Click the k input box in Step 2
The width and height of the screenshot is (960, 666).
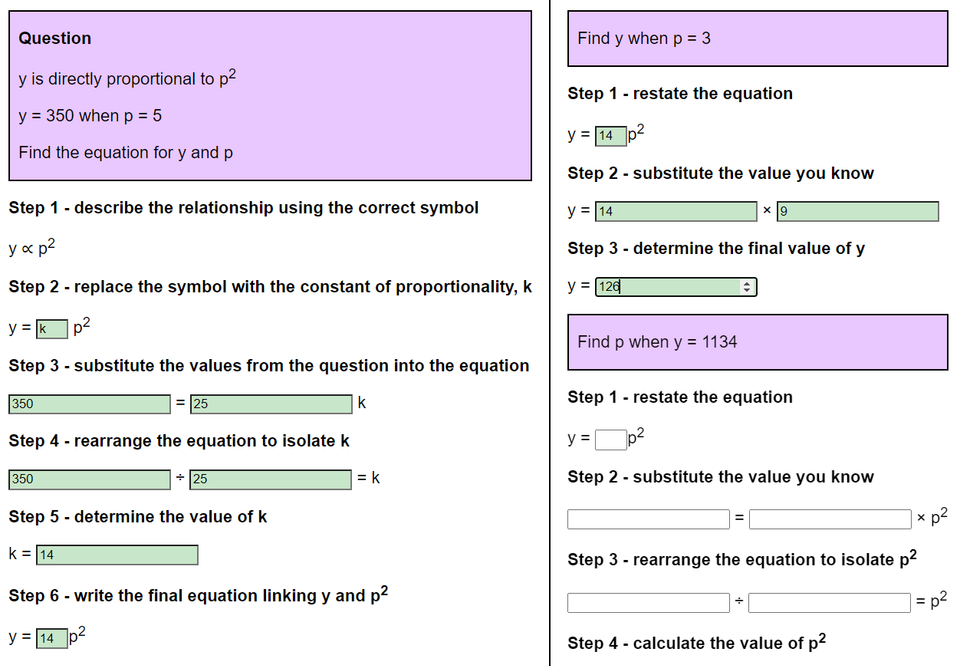point(50,327)
